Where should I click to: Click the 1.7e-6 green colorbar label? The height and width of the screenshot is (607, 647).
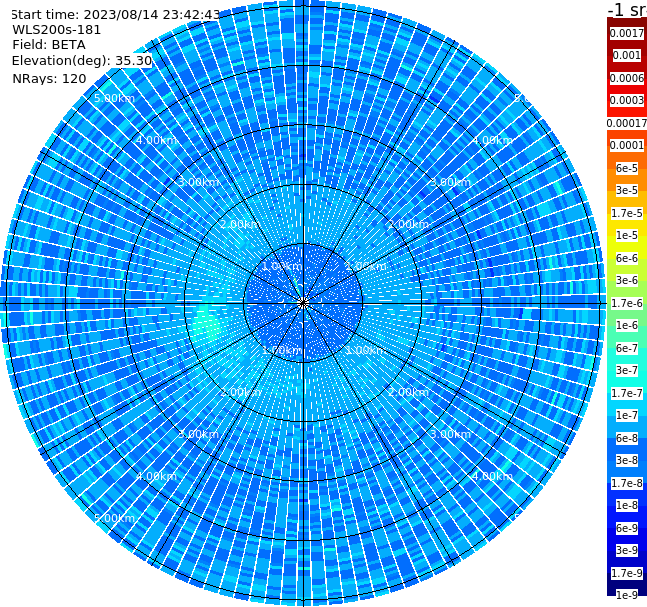pos(627,303)
